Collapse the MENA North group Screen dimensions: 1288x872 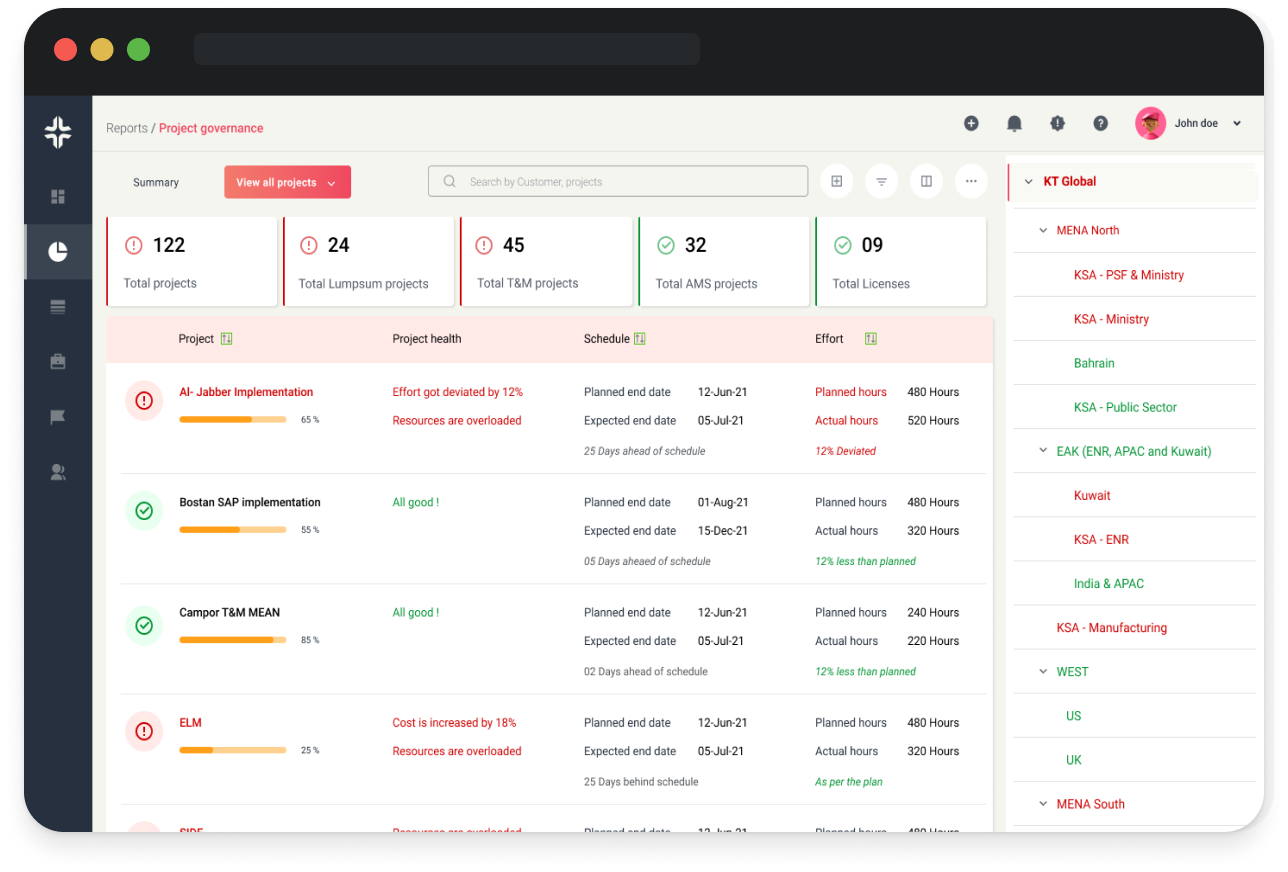(1044, 231)
